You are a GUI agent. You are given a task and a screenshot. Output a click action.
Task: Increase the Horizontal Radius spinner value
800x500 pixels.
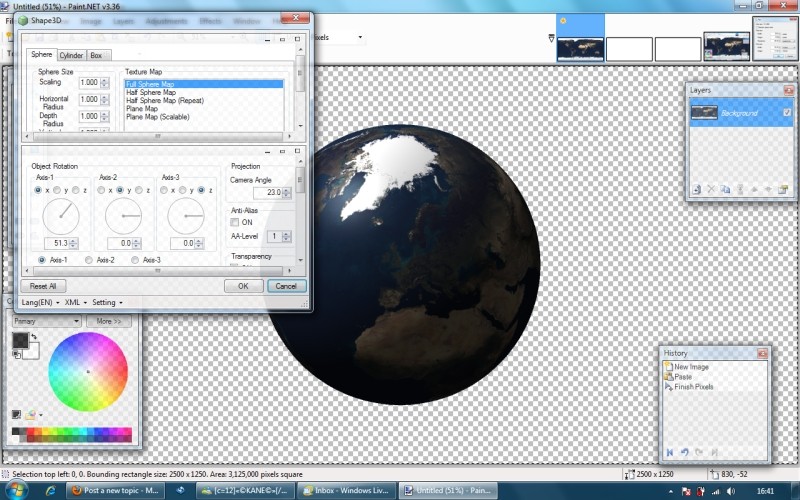(105, 97)
